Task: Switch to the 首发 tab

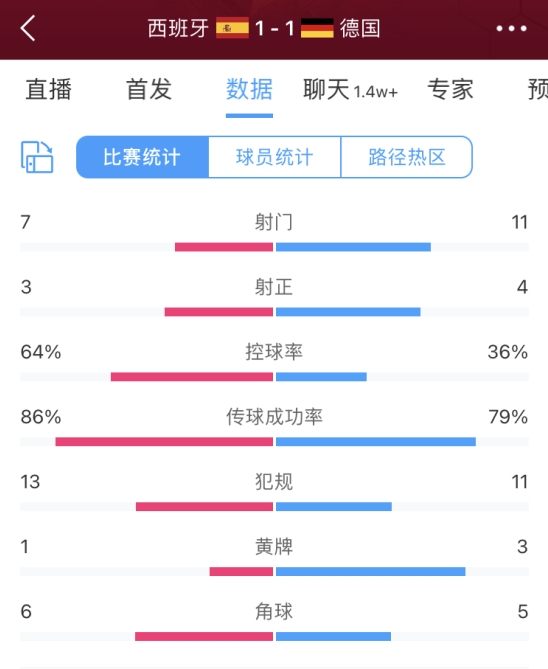Action: [149, 89]
